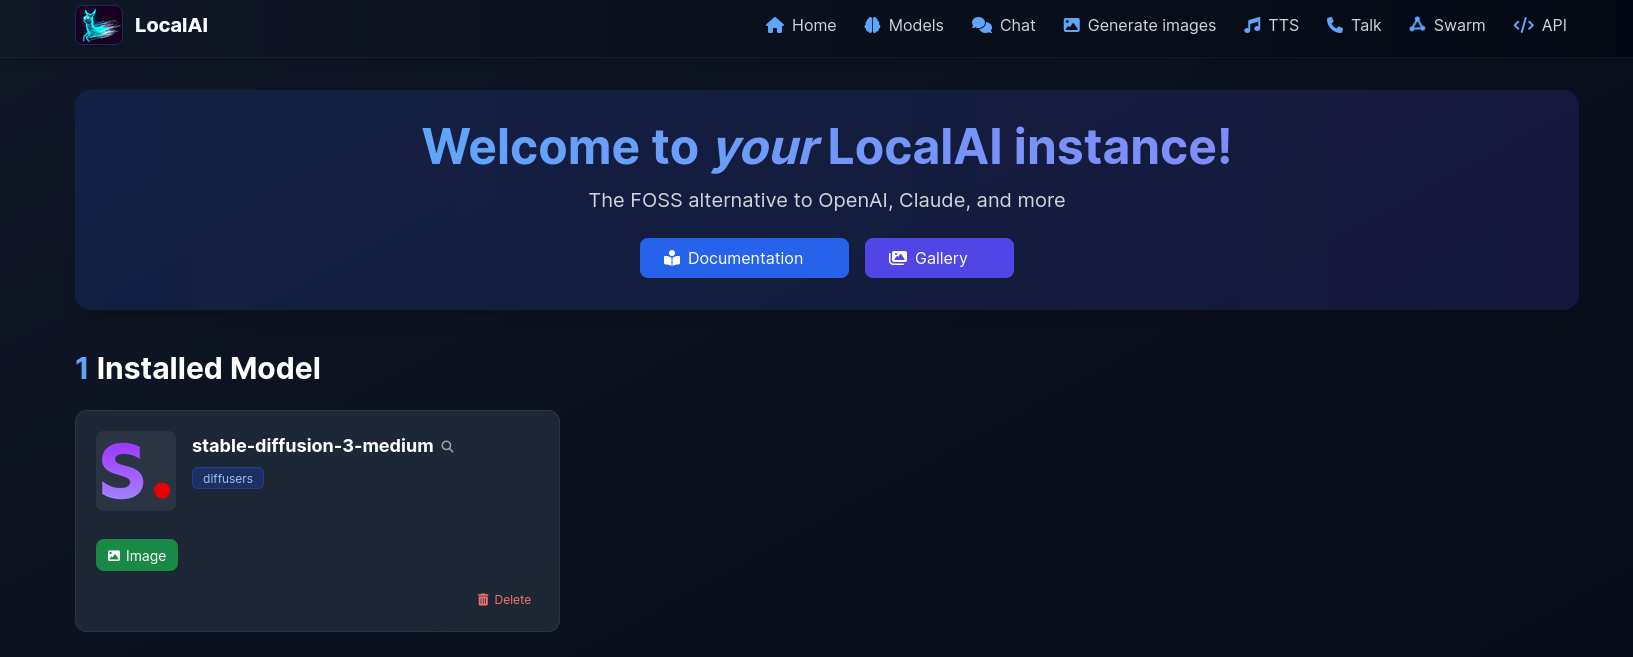Click the magnifier icon beside stable-diffusion-3-medium
The width and height of the screenshot is (1633, 657).
pos(448,447)
